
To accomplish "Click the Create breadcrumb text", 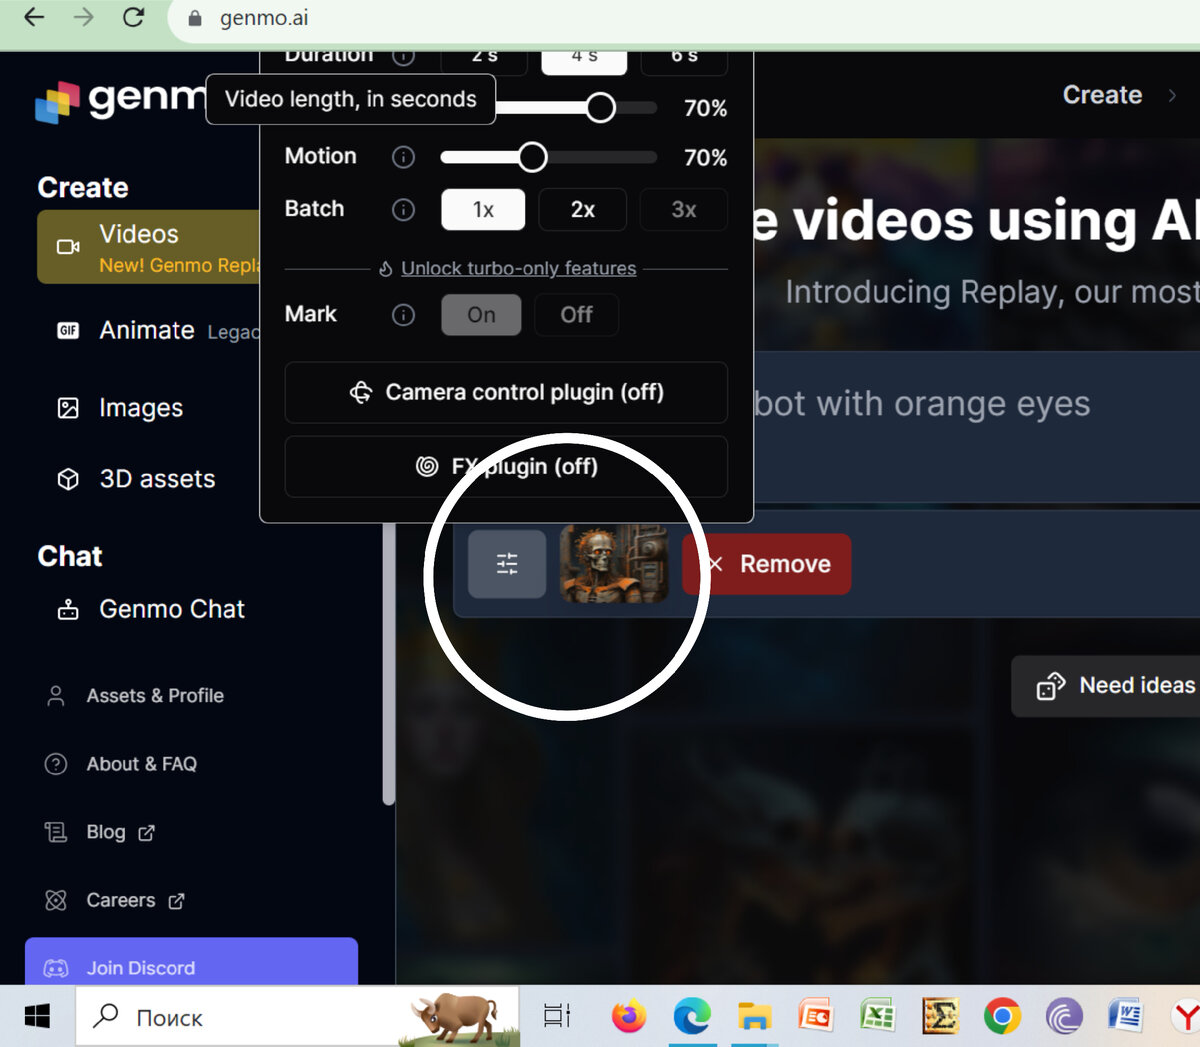I will [1102, 95].
